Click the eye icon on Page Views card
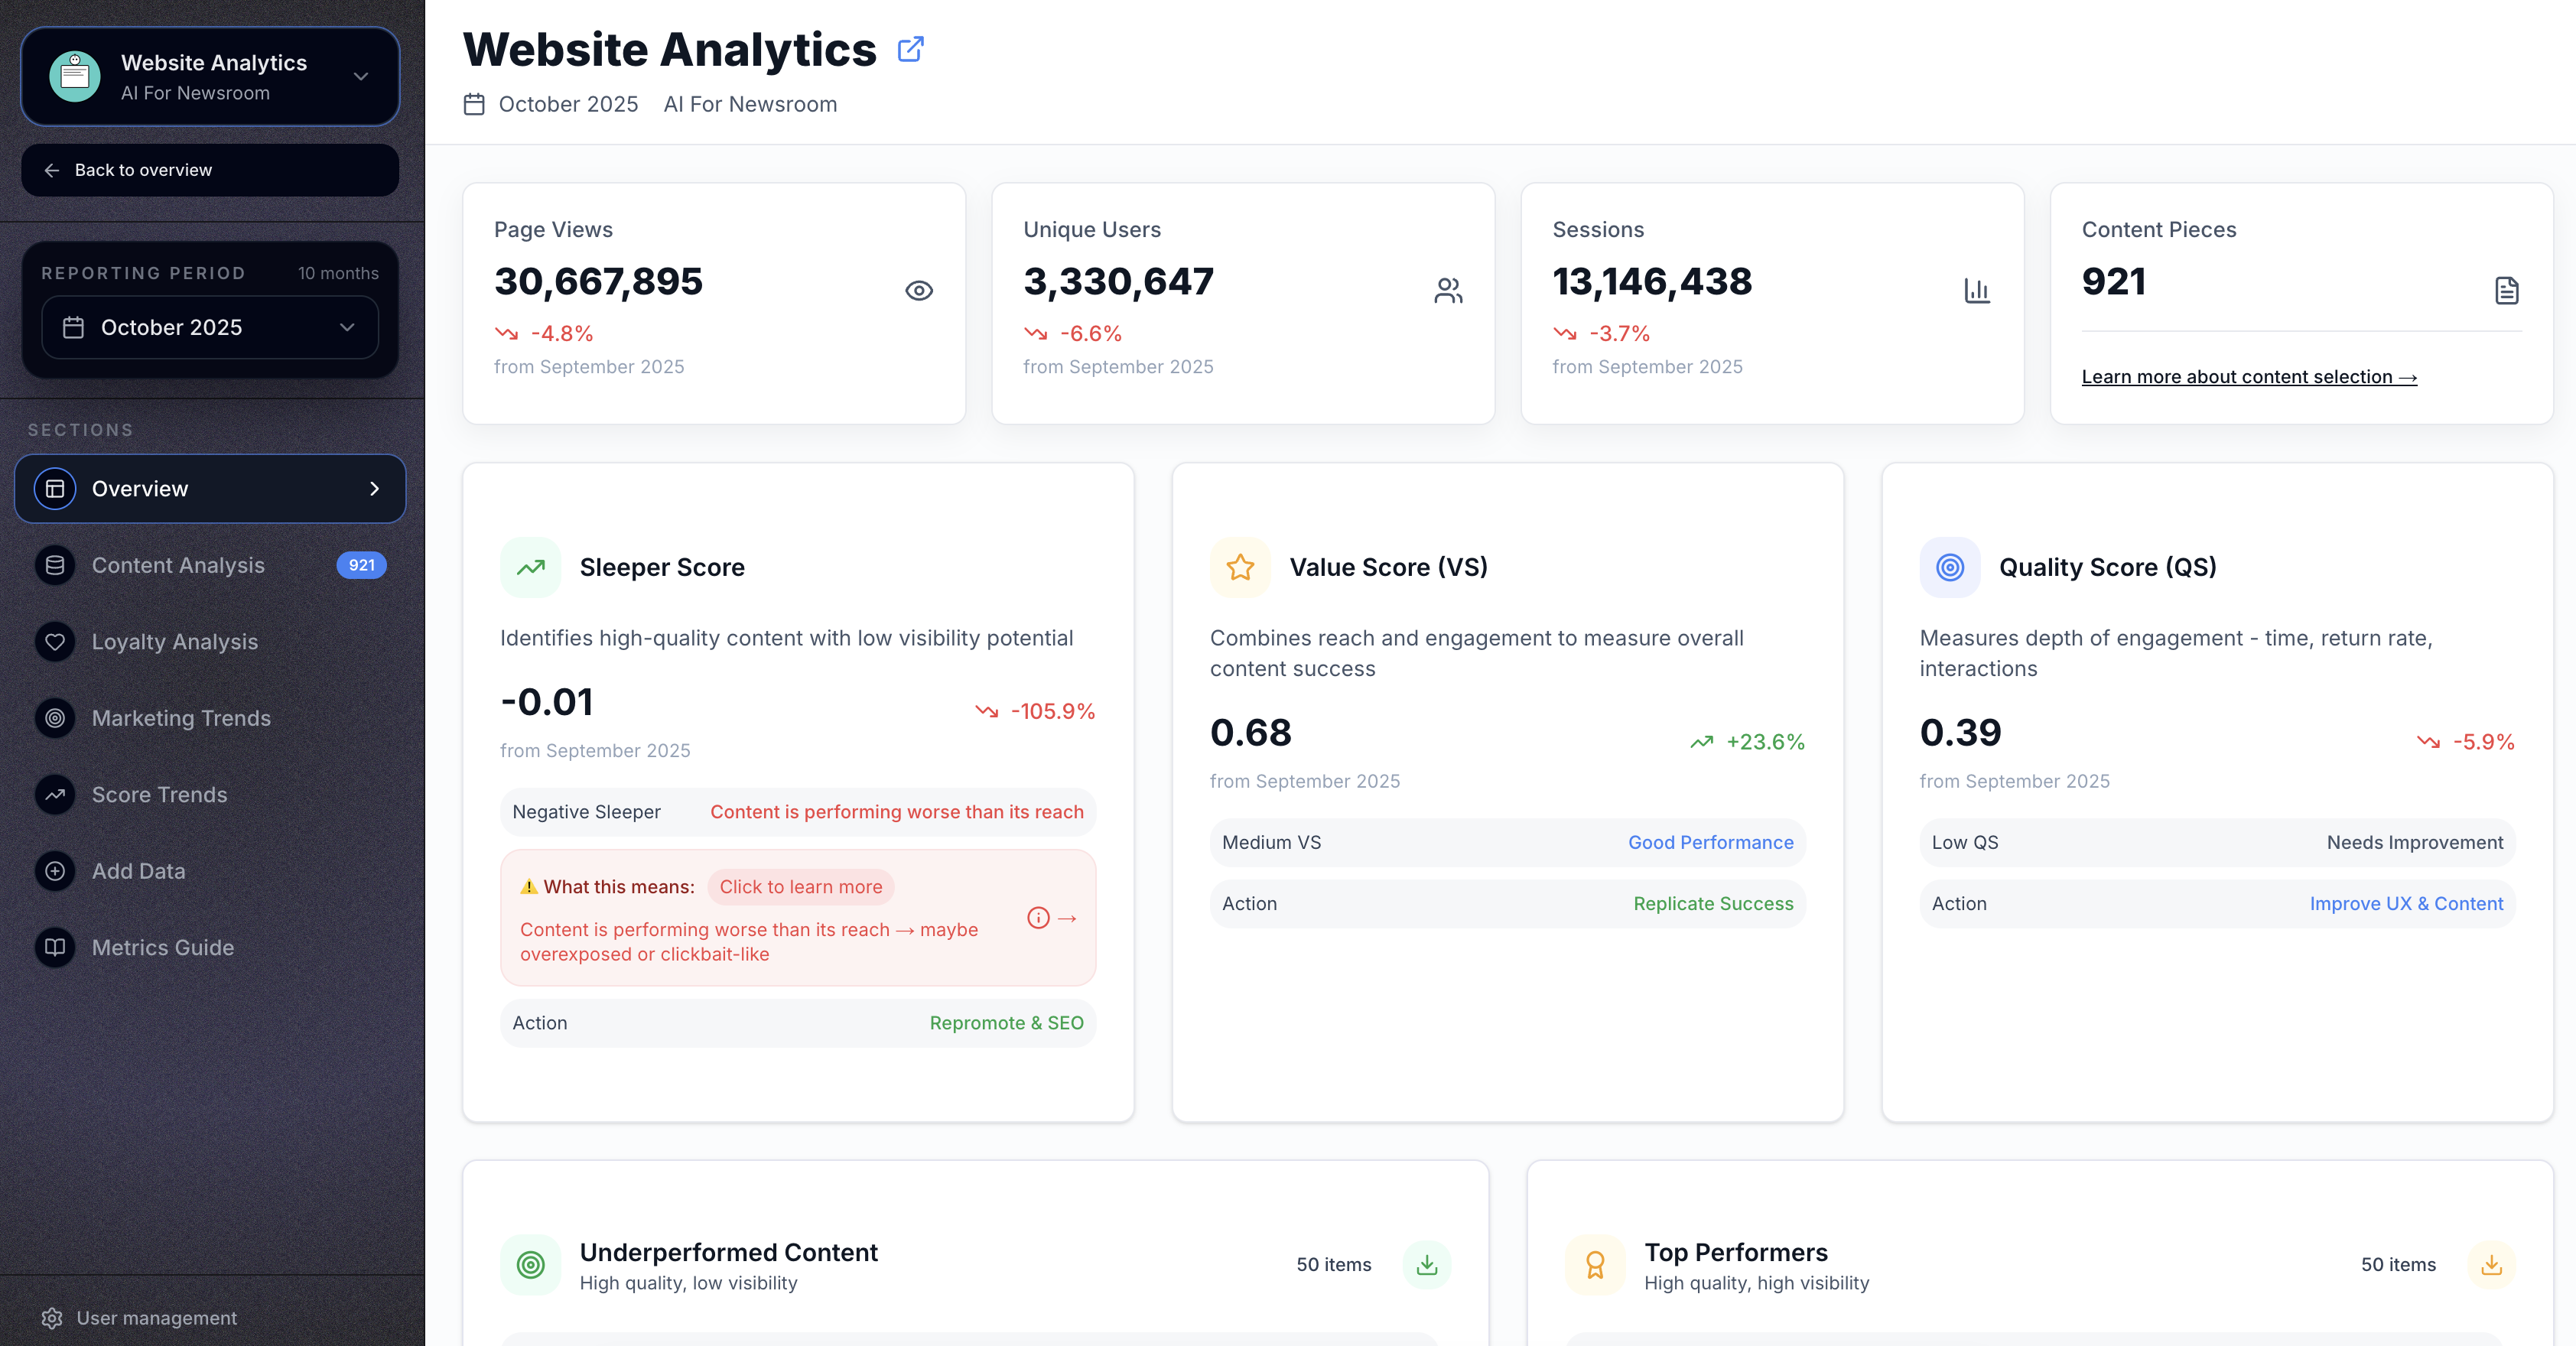 coord(919,291)
